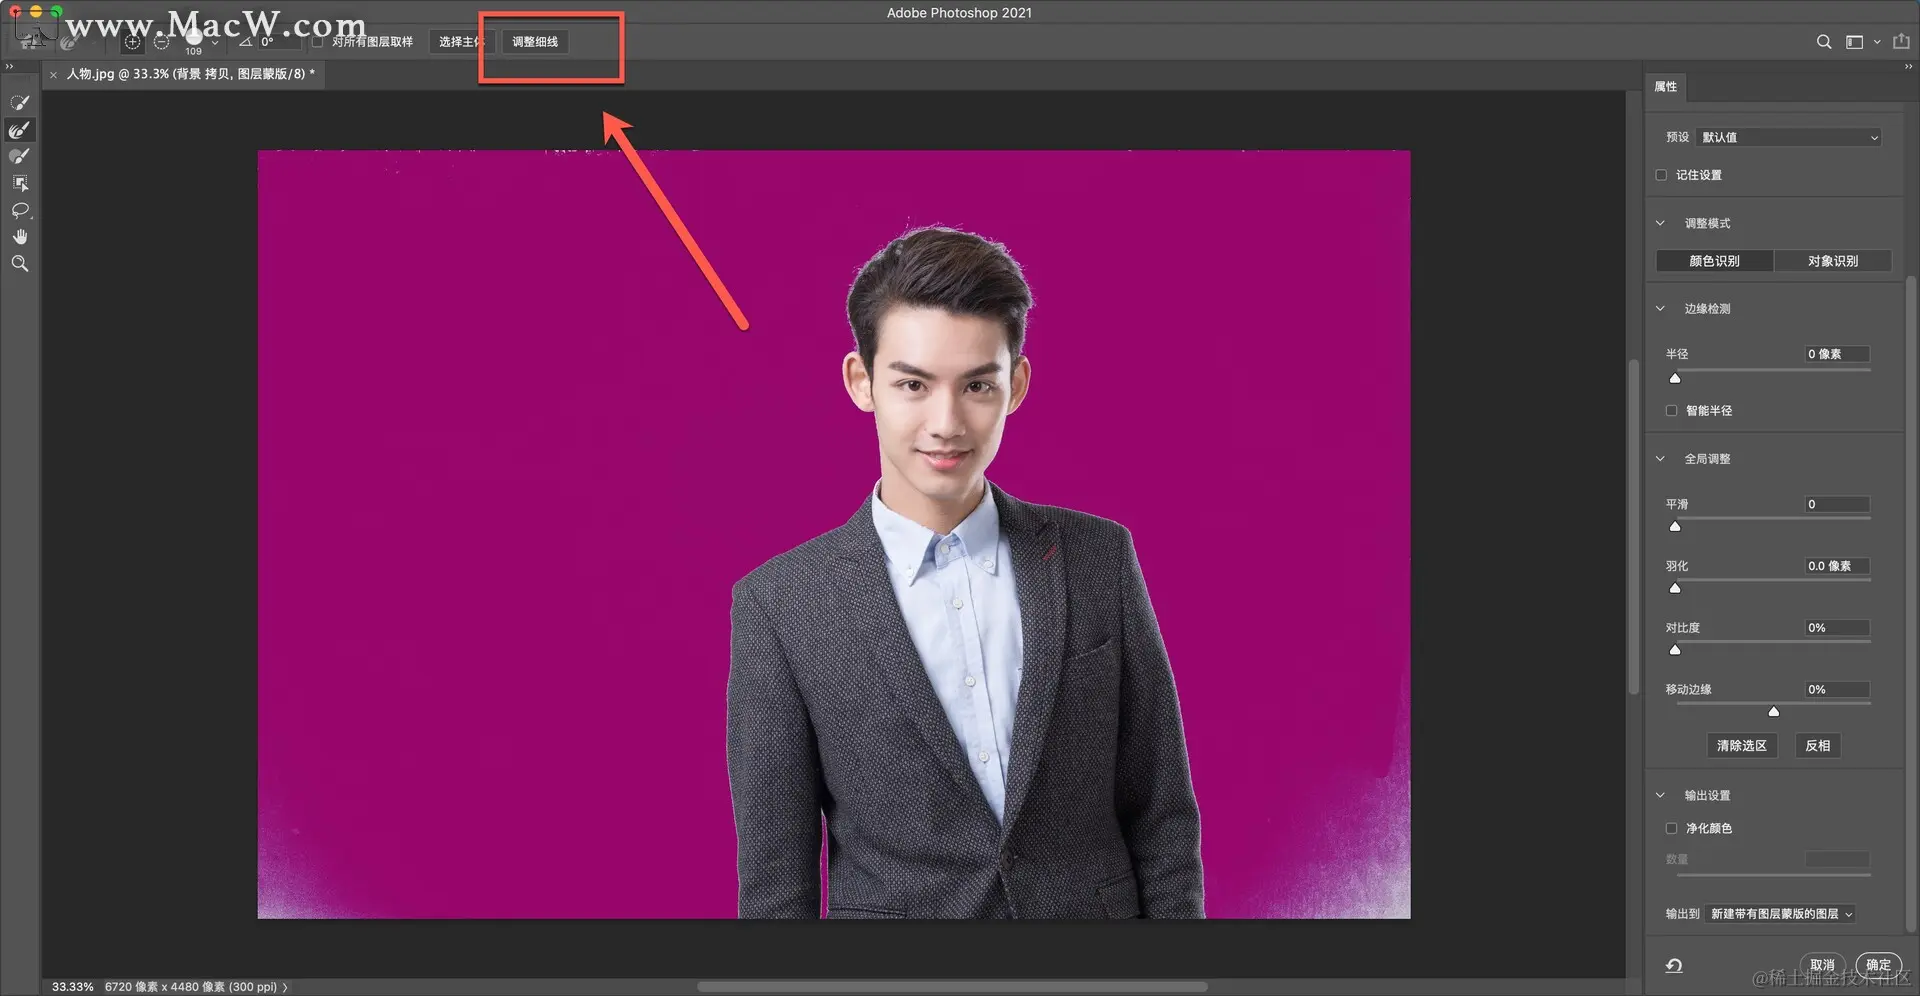
Task: Click the share icon in the top right
Action: (x=1901, y=41)
